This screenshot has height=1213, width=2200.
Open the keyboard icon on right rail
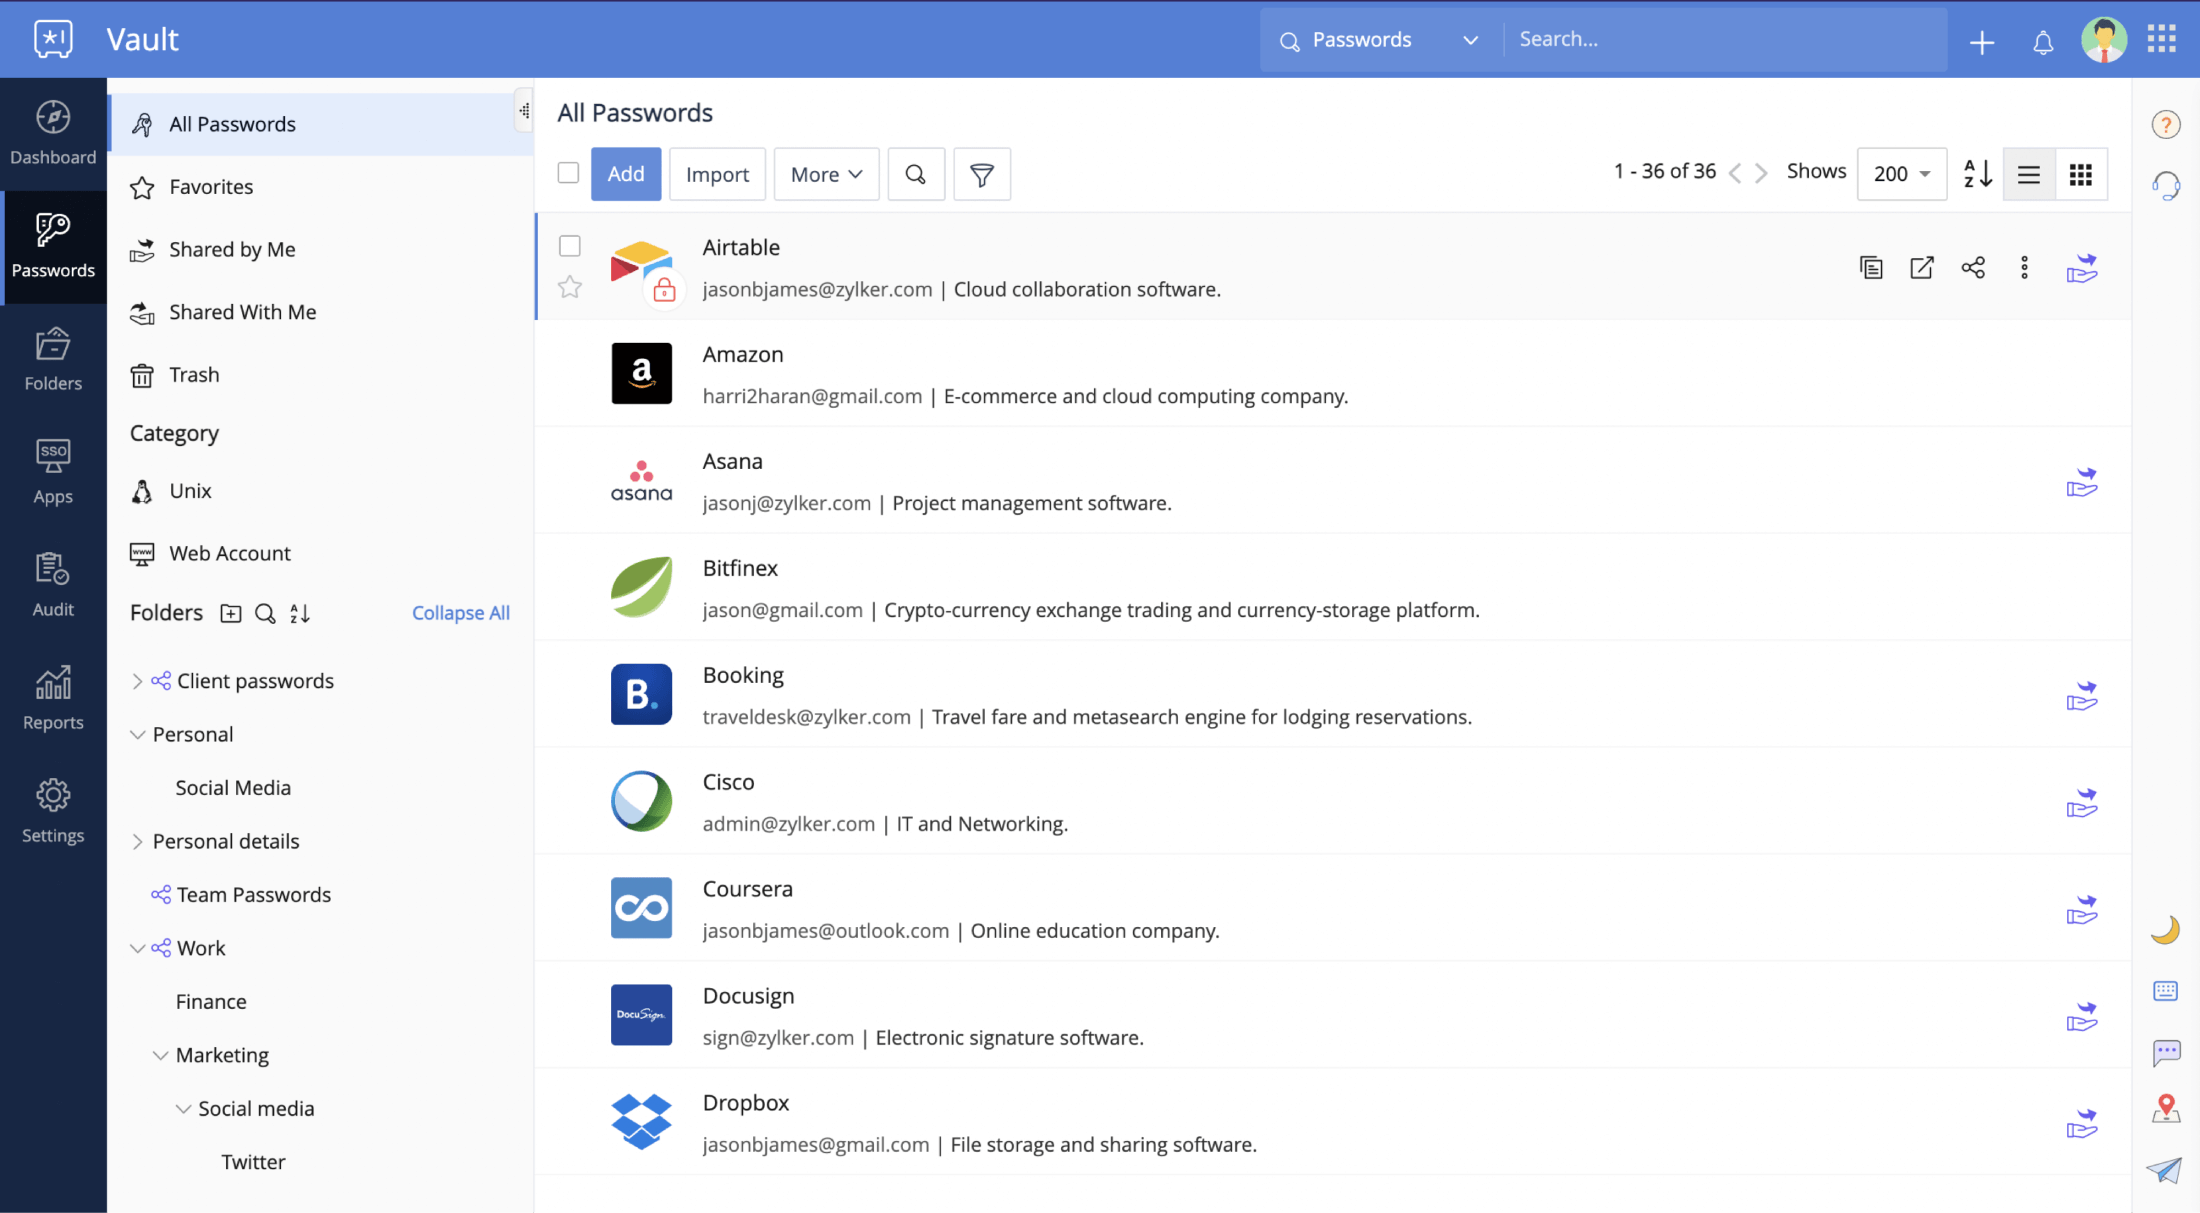(2165, 990)
